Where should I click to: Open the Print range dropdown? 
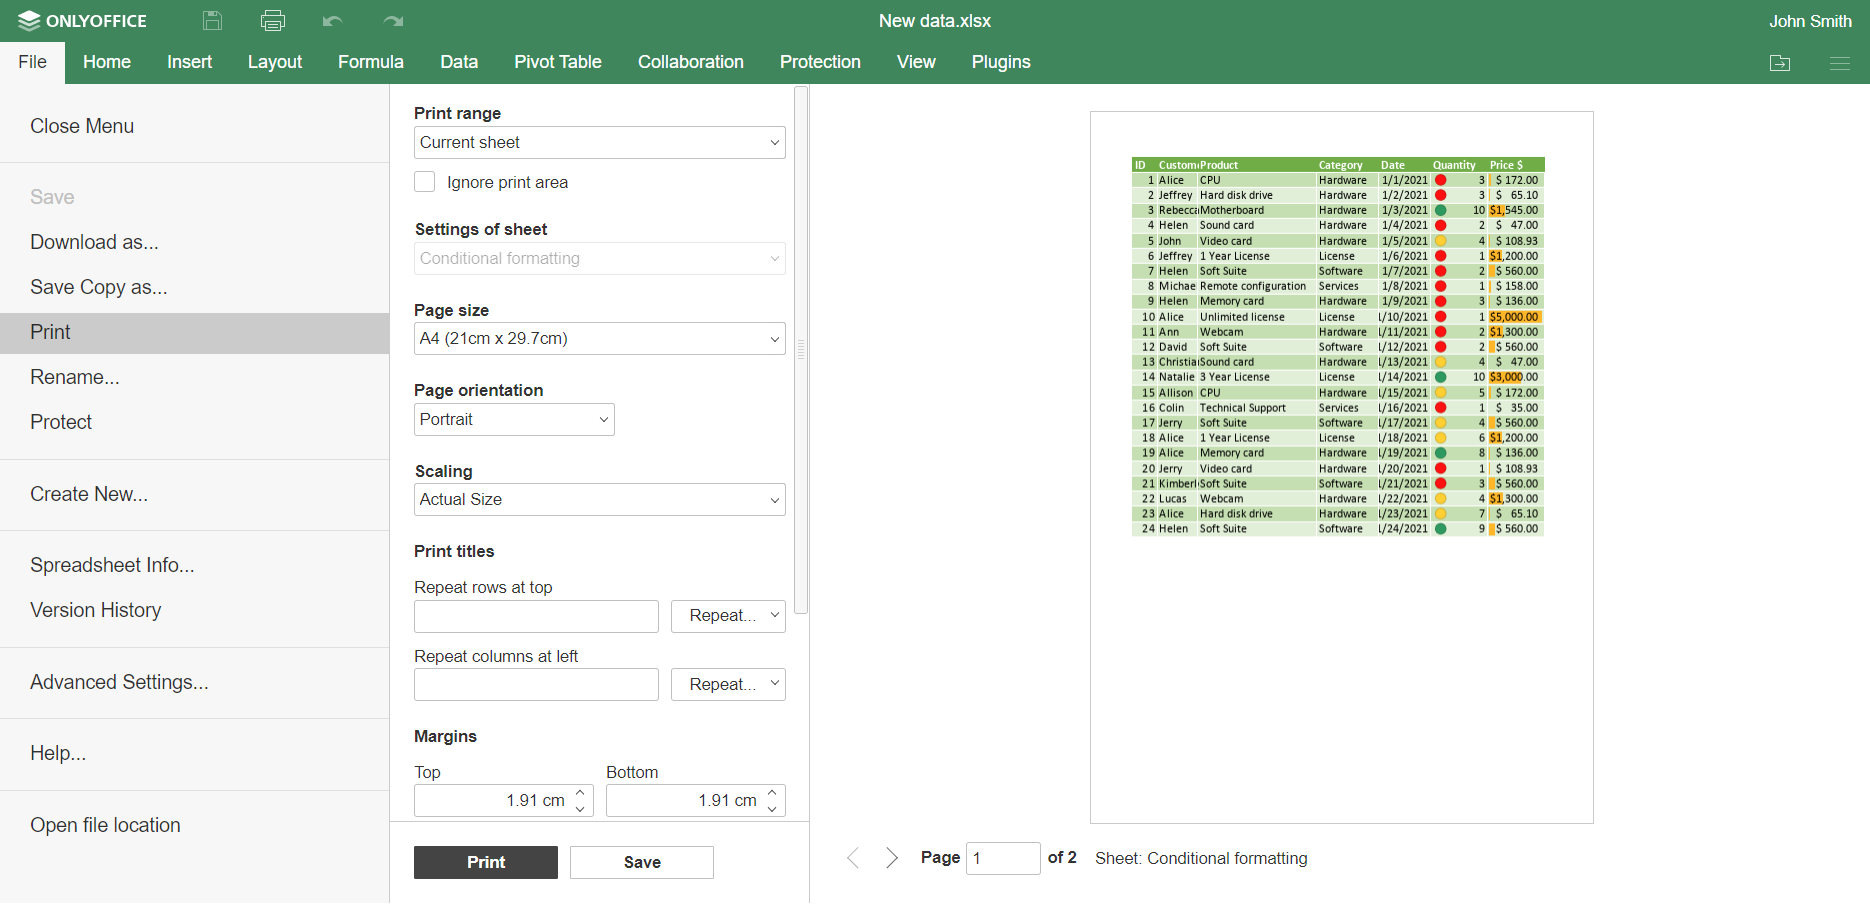tap(599, 142)
